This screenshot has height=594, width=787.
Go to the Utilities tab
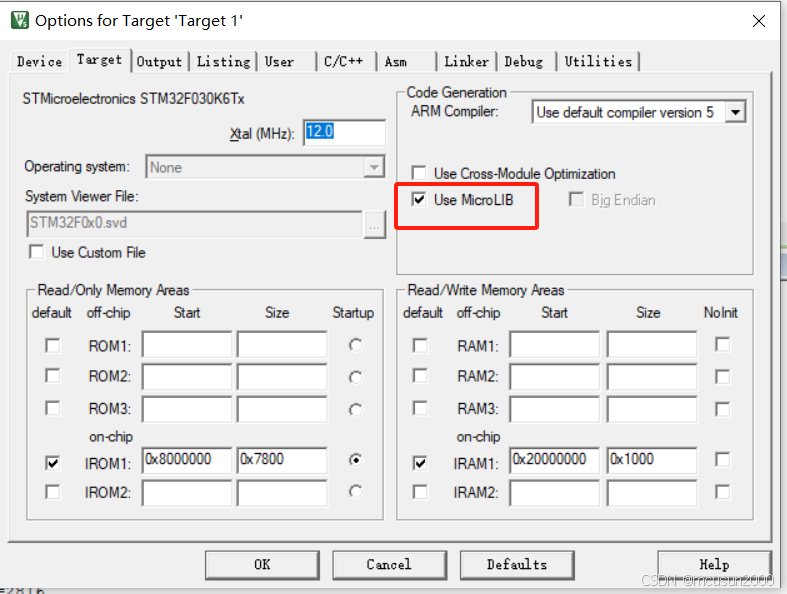(x=598, y=62)
